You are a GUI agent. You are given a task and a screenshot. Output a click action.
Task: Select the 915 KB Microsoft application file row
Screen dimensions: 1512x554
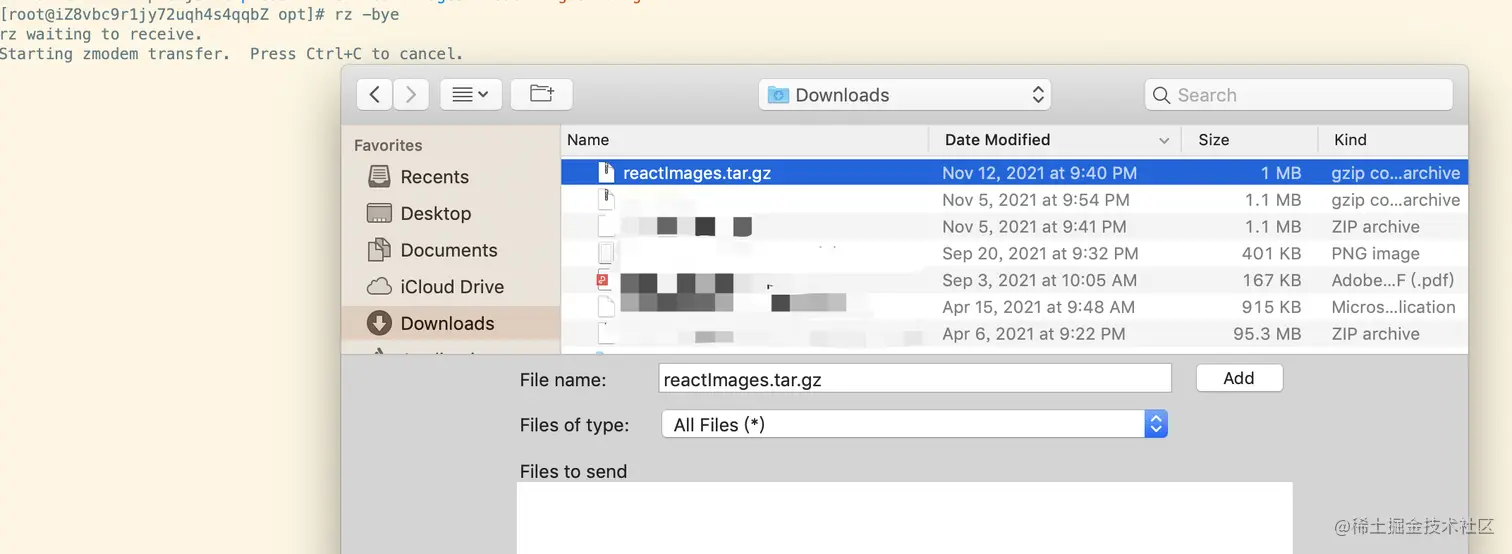(x=1014, y=308)
